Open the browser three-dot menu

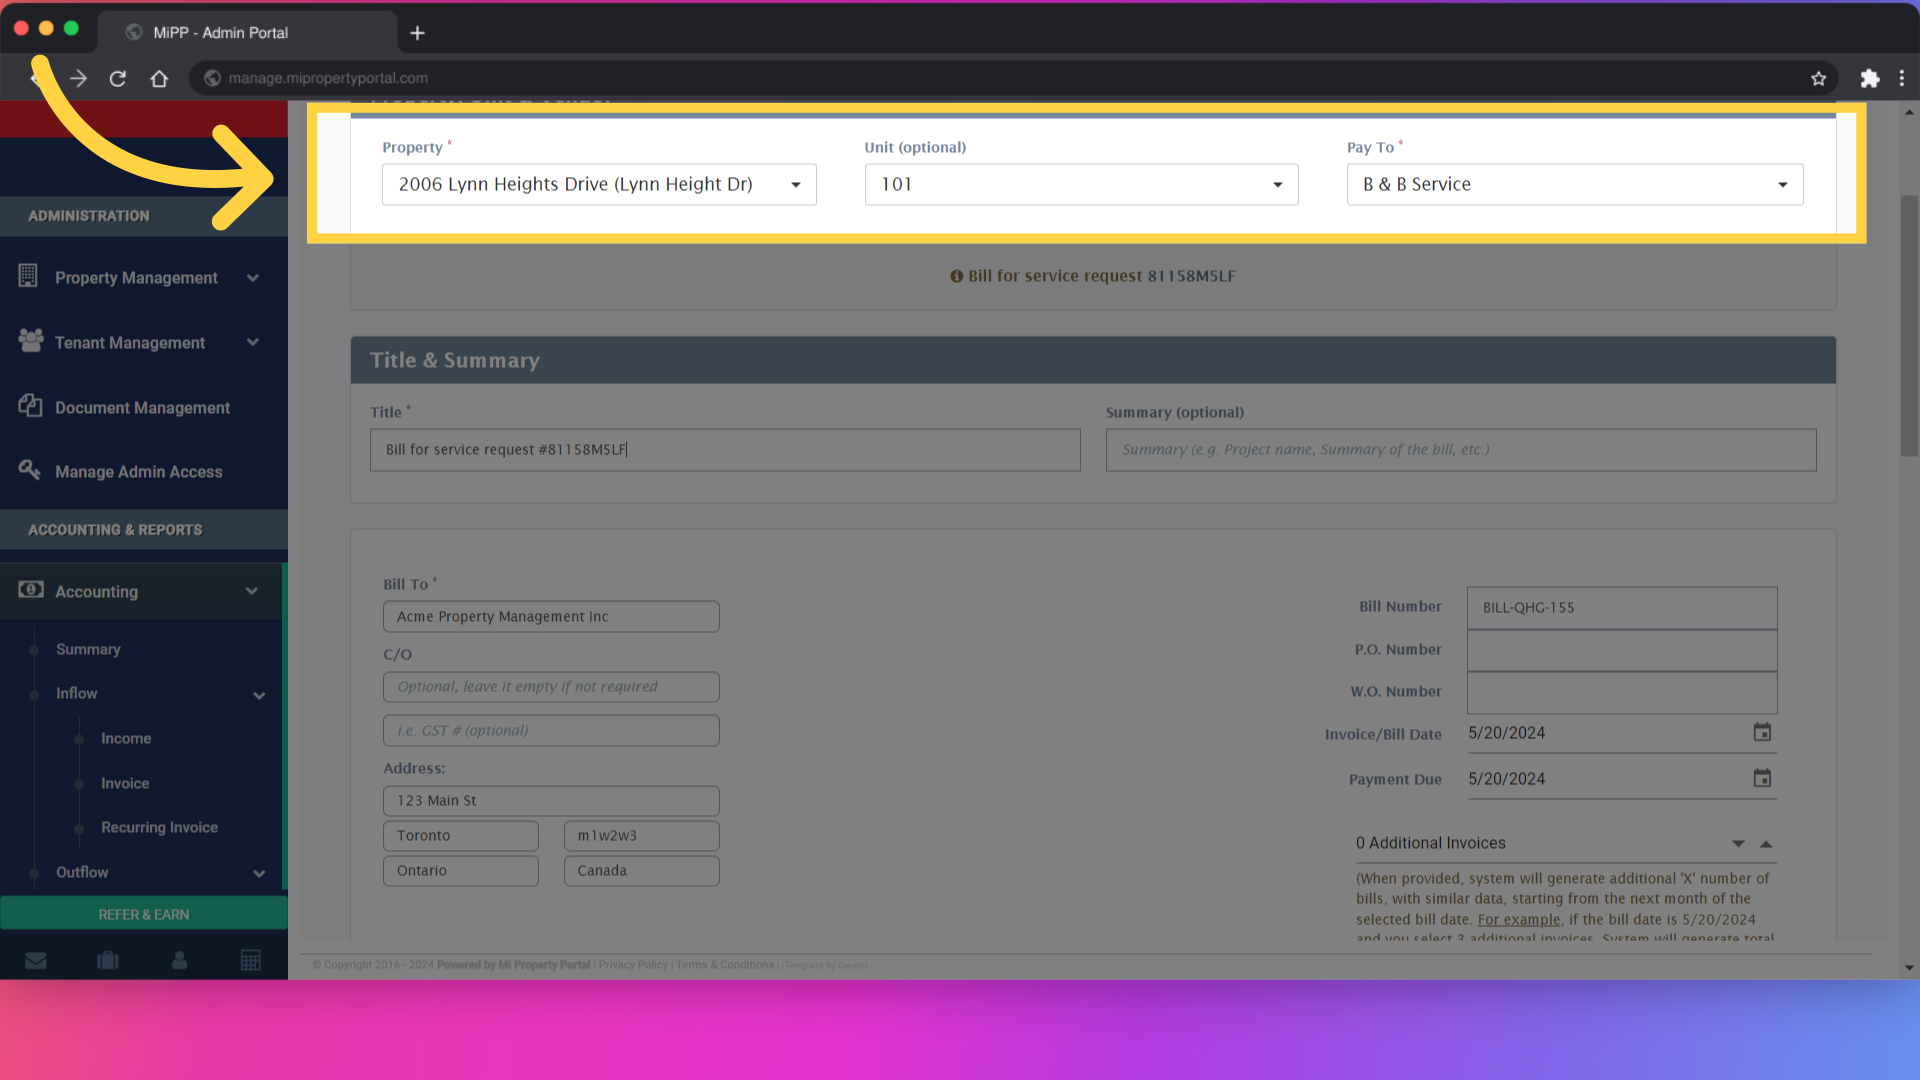click(x=1901, y=78)
